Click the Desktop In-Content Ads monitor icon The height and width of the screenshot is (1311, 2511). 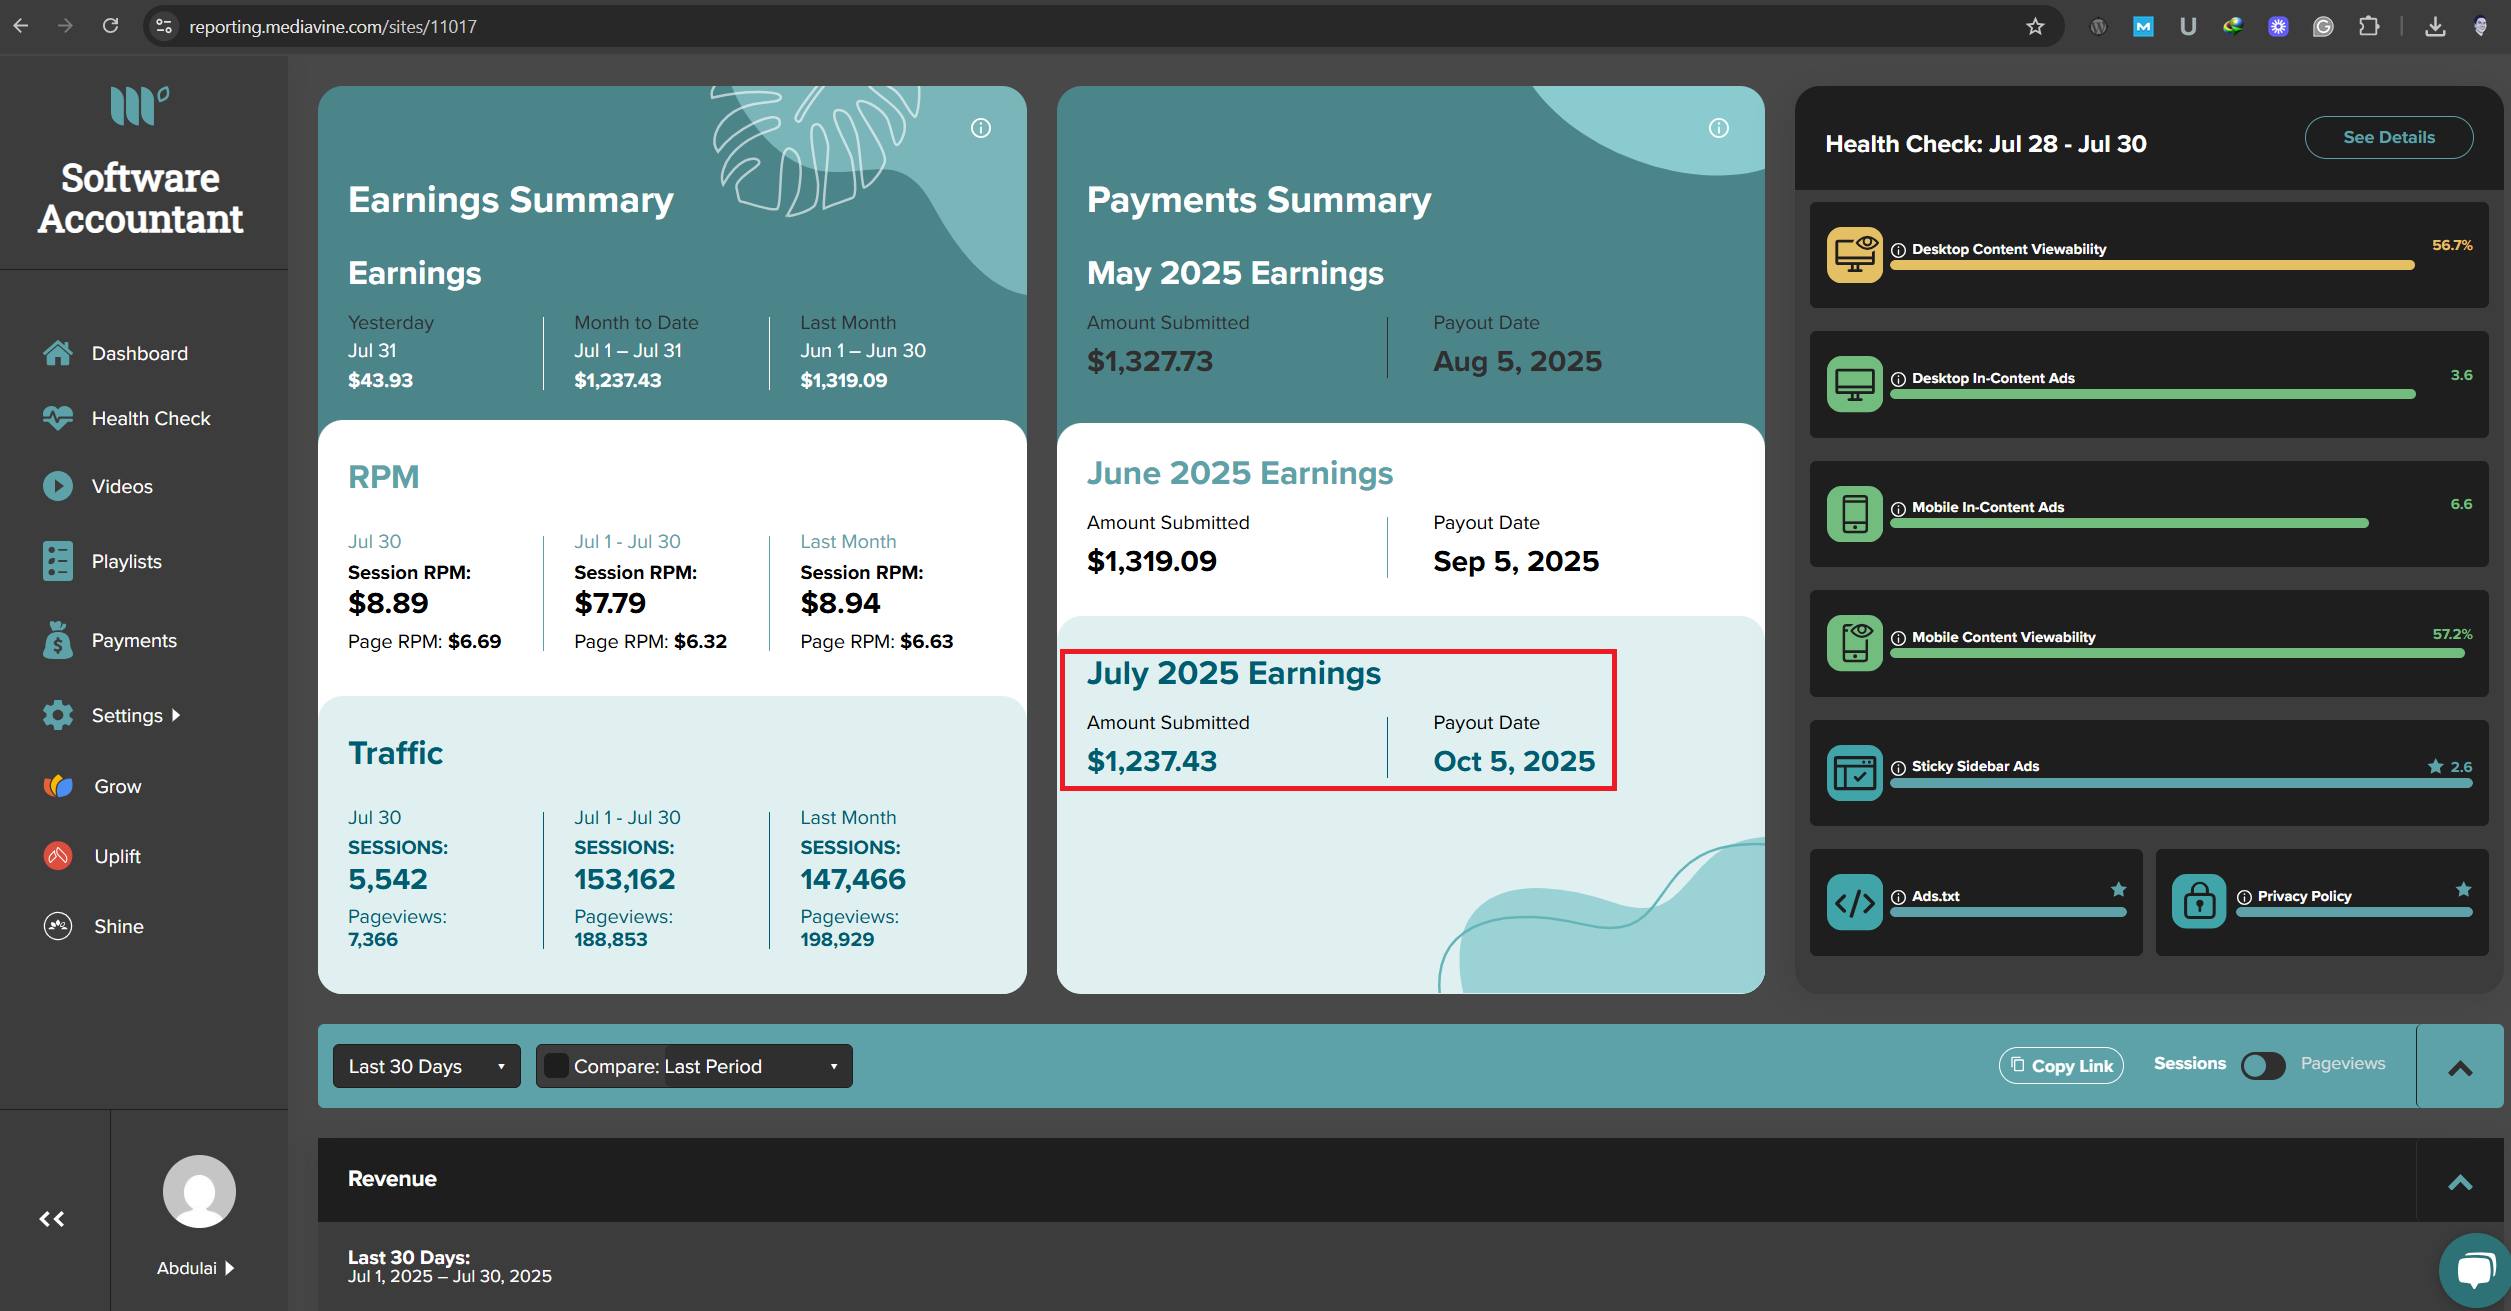coord(1855,384)
